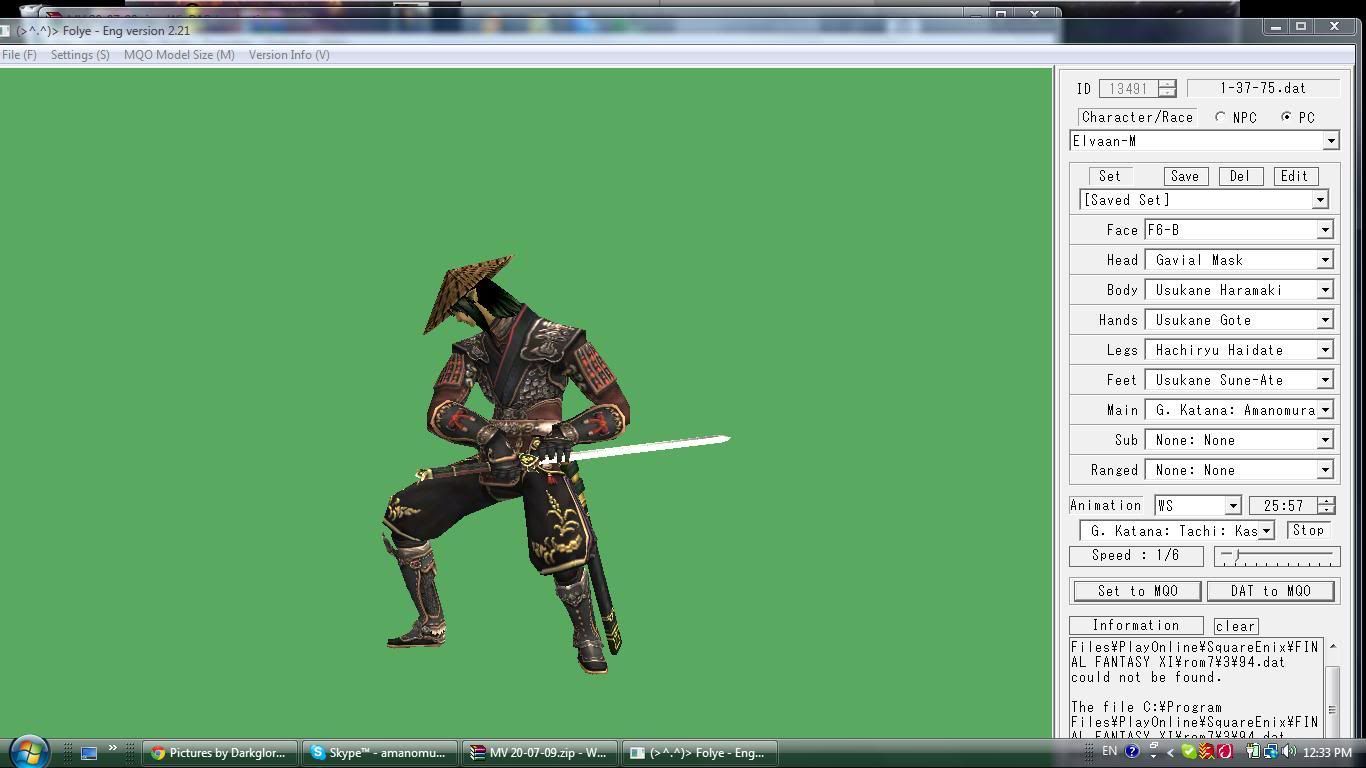1366x768 pixels.
Task: Open the G. Katana: Tachi animation dropdown
Action: [x=1266, y=531]
